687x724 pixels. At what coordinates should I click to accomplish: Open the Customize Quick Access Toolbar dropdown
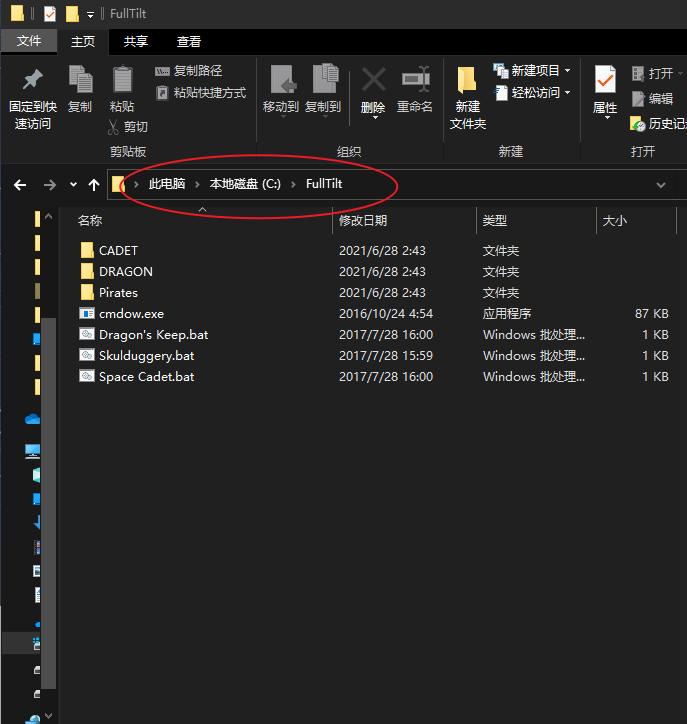[x=90, y=15]
